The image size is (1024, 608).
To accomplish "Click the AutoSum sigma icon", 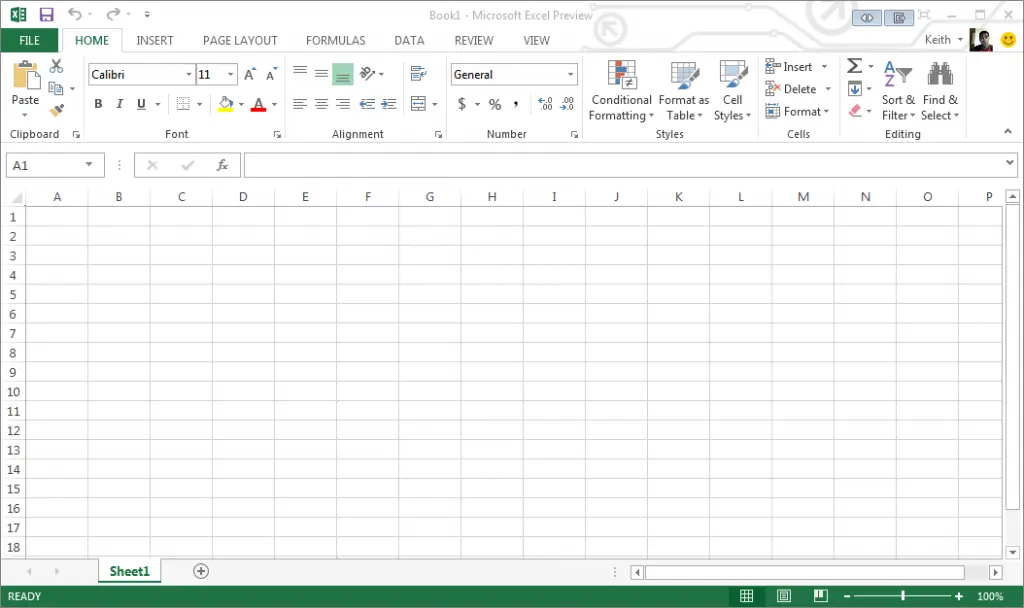I will pyautogui.click(x=854, y=66).
